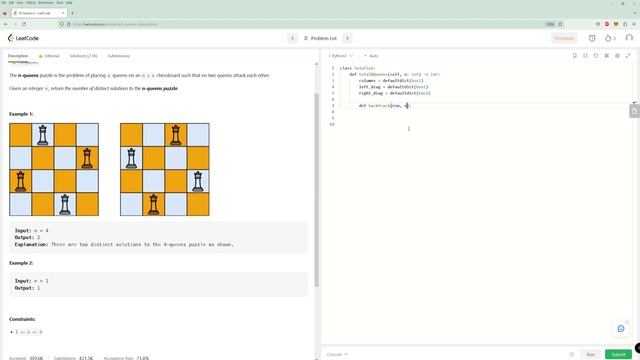Switch to the Solutions tab
This screenshot has height=360, width=640.
pyautogui.click(x=83, y=56)
